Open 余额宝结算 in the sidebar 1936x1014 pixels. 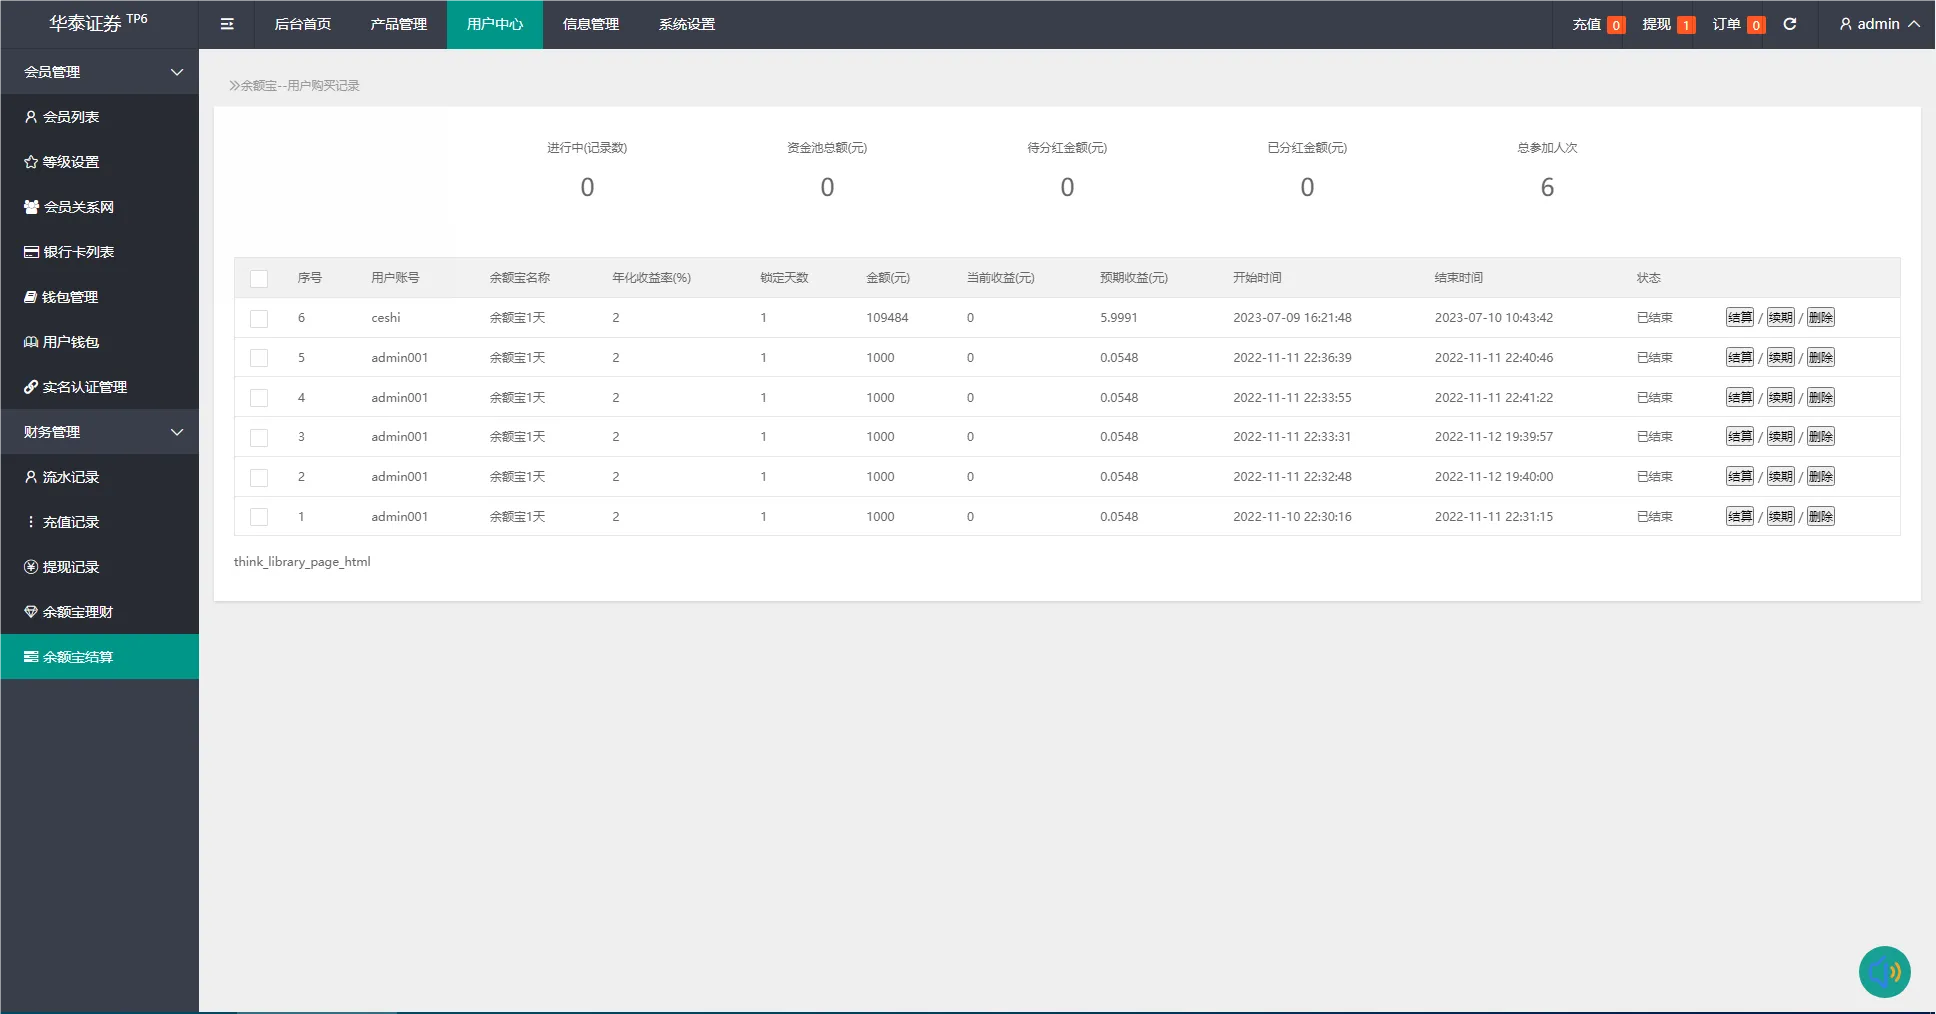pyautogui.click(x=100, y=657)
